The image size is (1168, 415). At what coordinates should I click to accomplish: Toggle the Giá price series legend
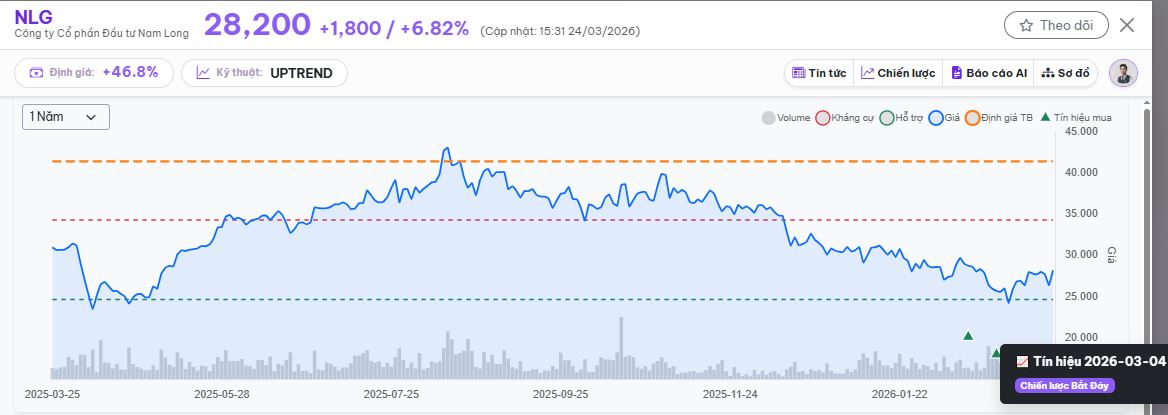click(936, 118)
